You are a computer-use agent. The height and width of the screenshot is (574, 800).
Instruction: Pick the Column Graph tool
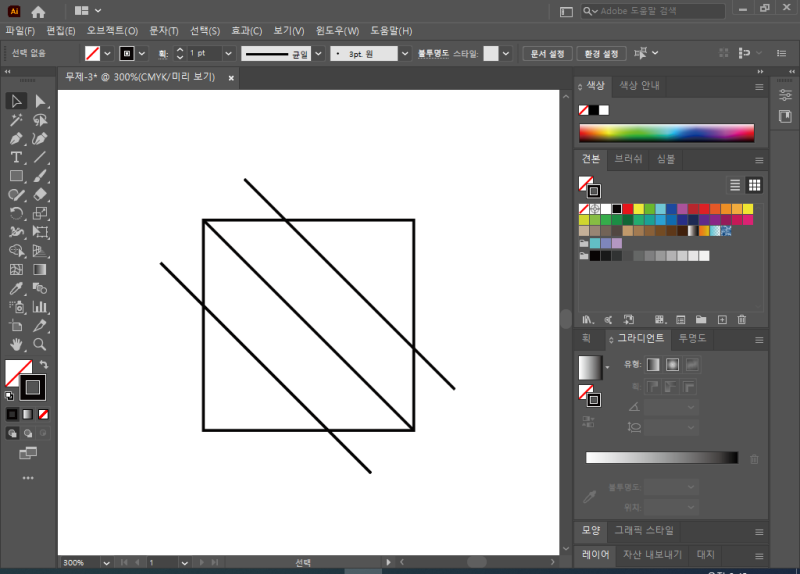pos(40,307)
